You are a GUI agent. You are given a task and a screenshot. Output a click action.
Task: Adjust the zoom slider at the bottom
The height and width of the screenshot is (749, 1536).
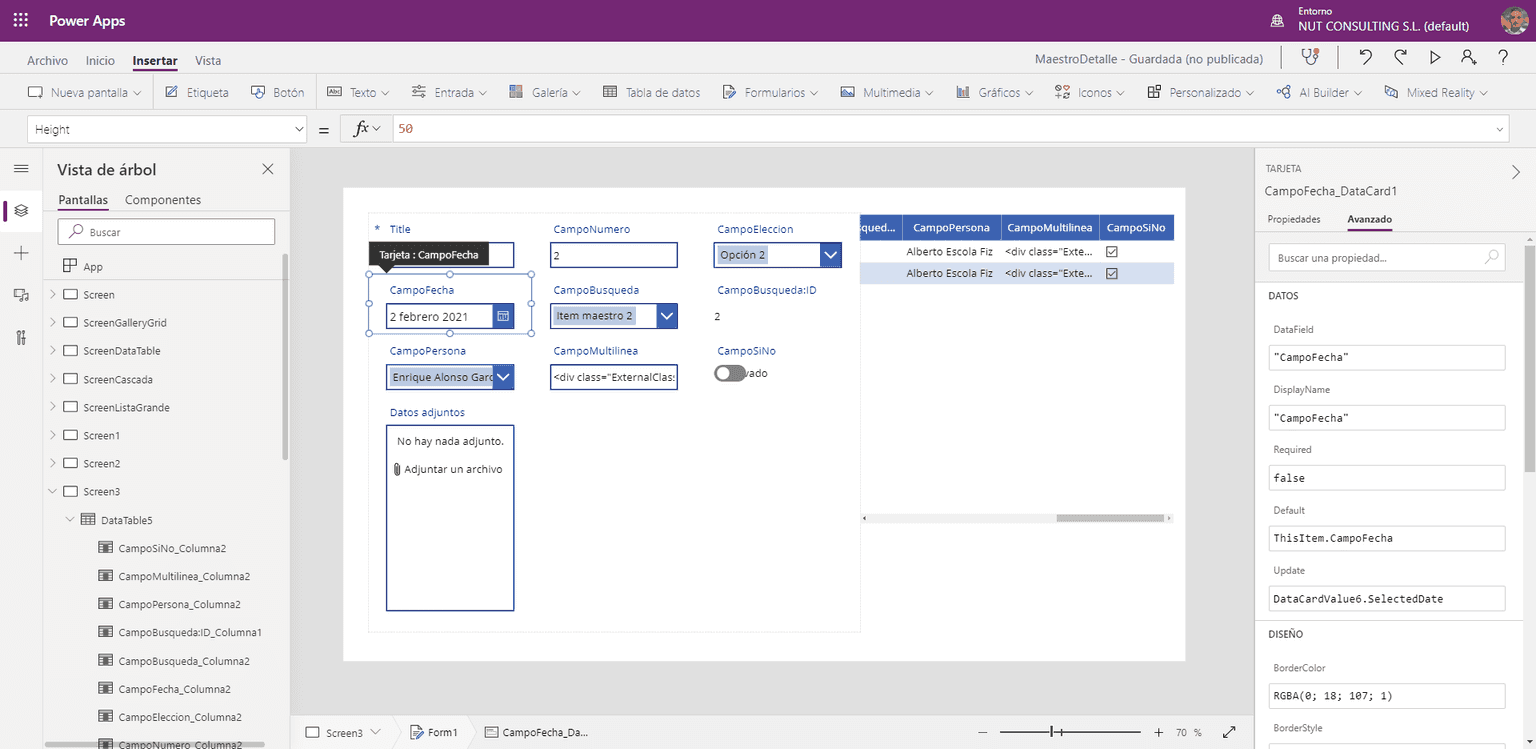1052,731
